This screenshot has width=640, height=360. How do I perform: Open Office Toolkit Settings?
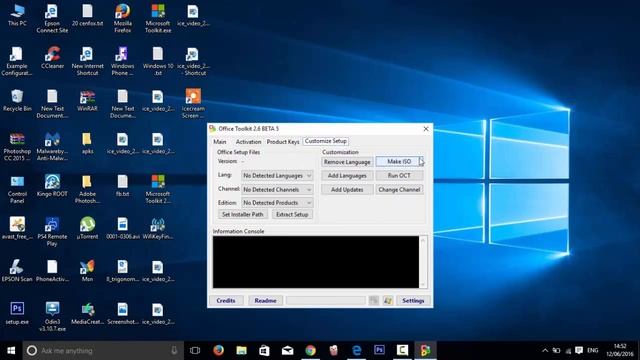pyautogui.click(x=413, y=300)
